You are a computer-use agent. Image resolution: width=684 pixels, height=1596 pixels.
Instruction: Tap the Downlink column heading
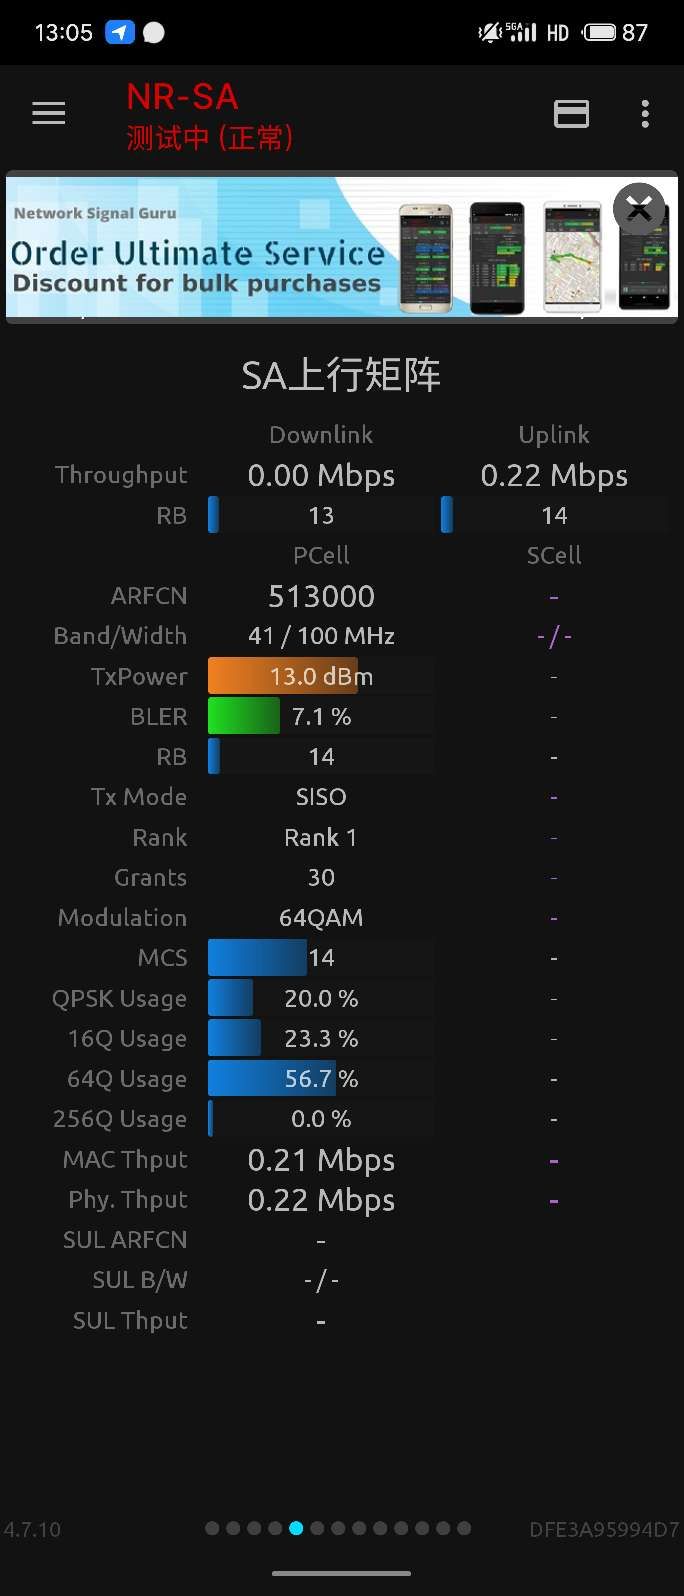(320, 434)
